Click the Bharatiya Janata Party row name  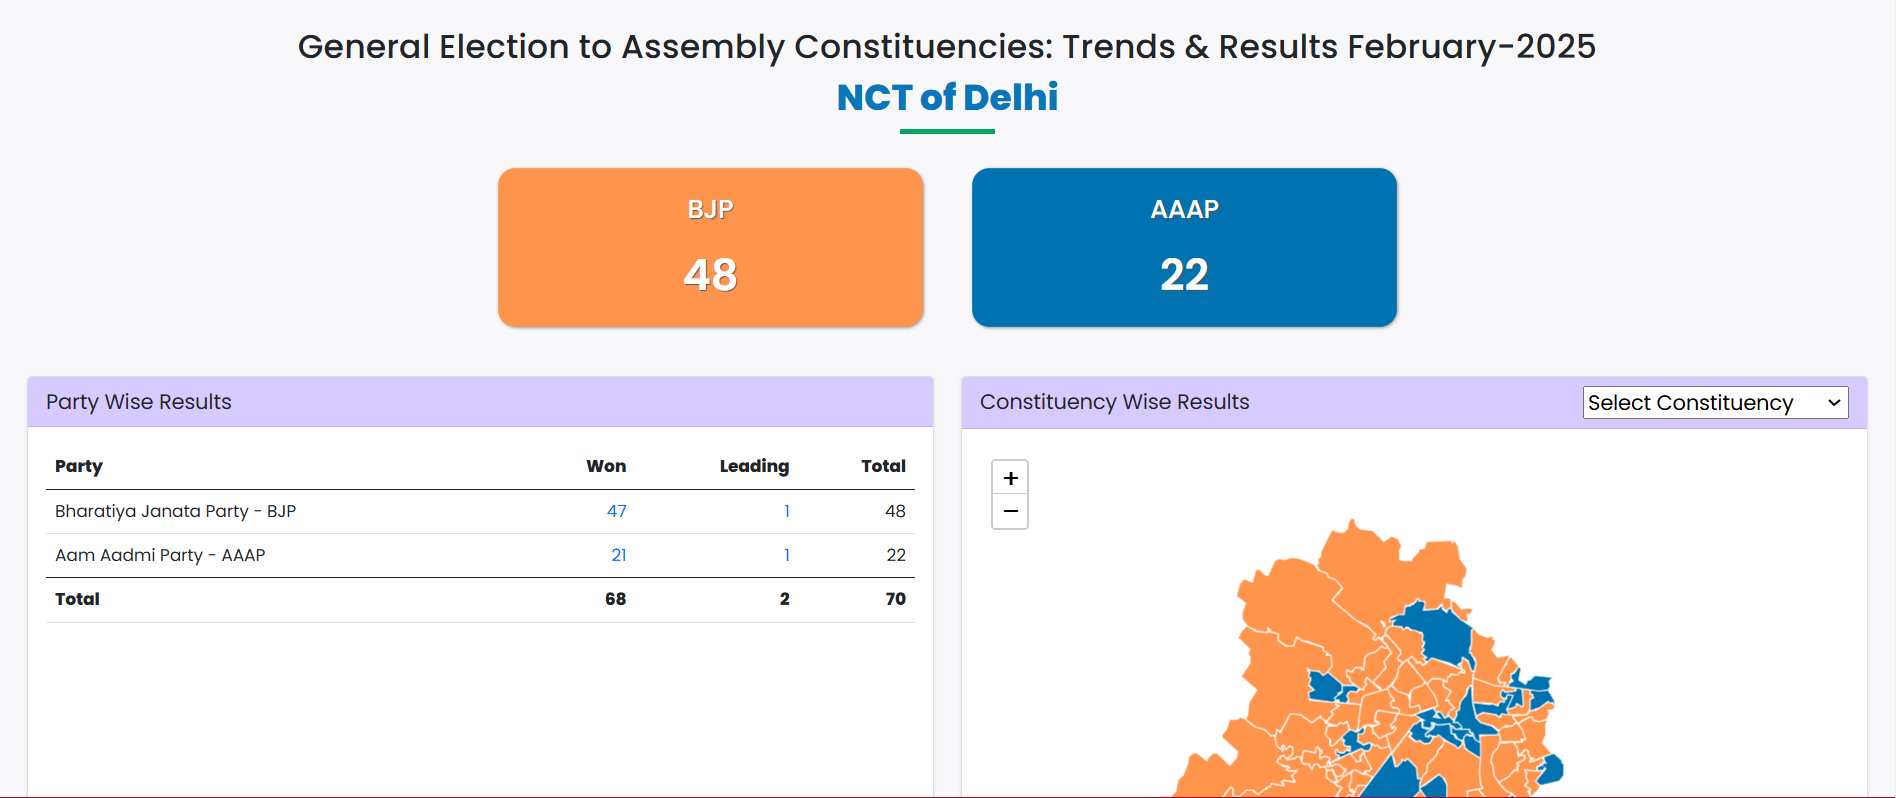[175, 511]
